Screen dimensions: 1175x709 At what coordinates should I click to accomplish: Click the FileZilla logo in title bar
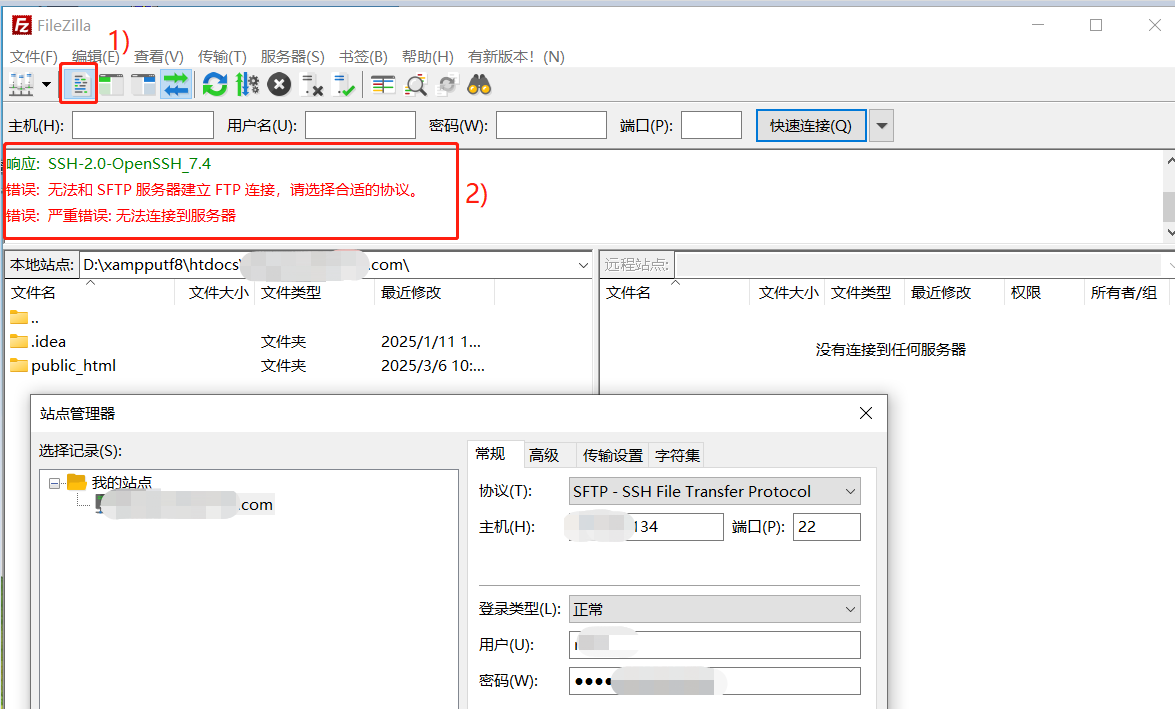coord(22,25)
